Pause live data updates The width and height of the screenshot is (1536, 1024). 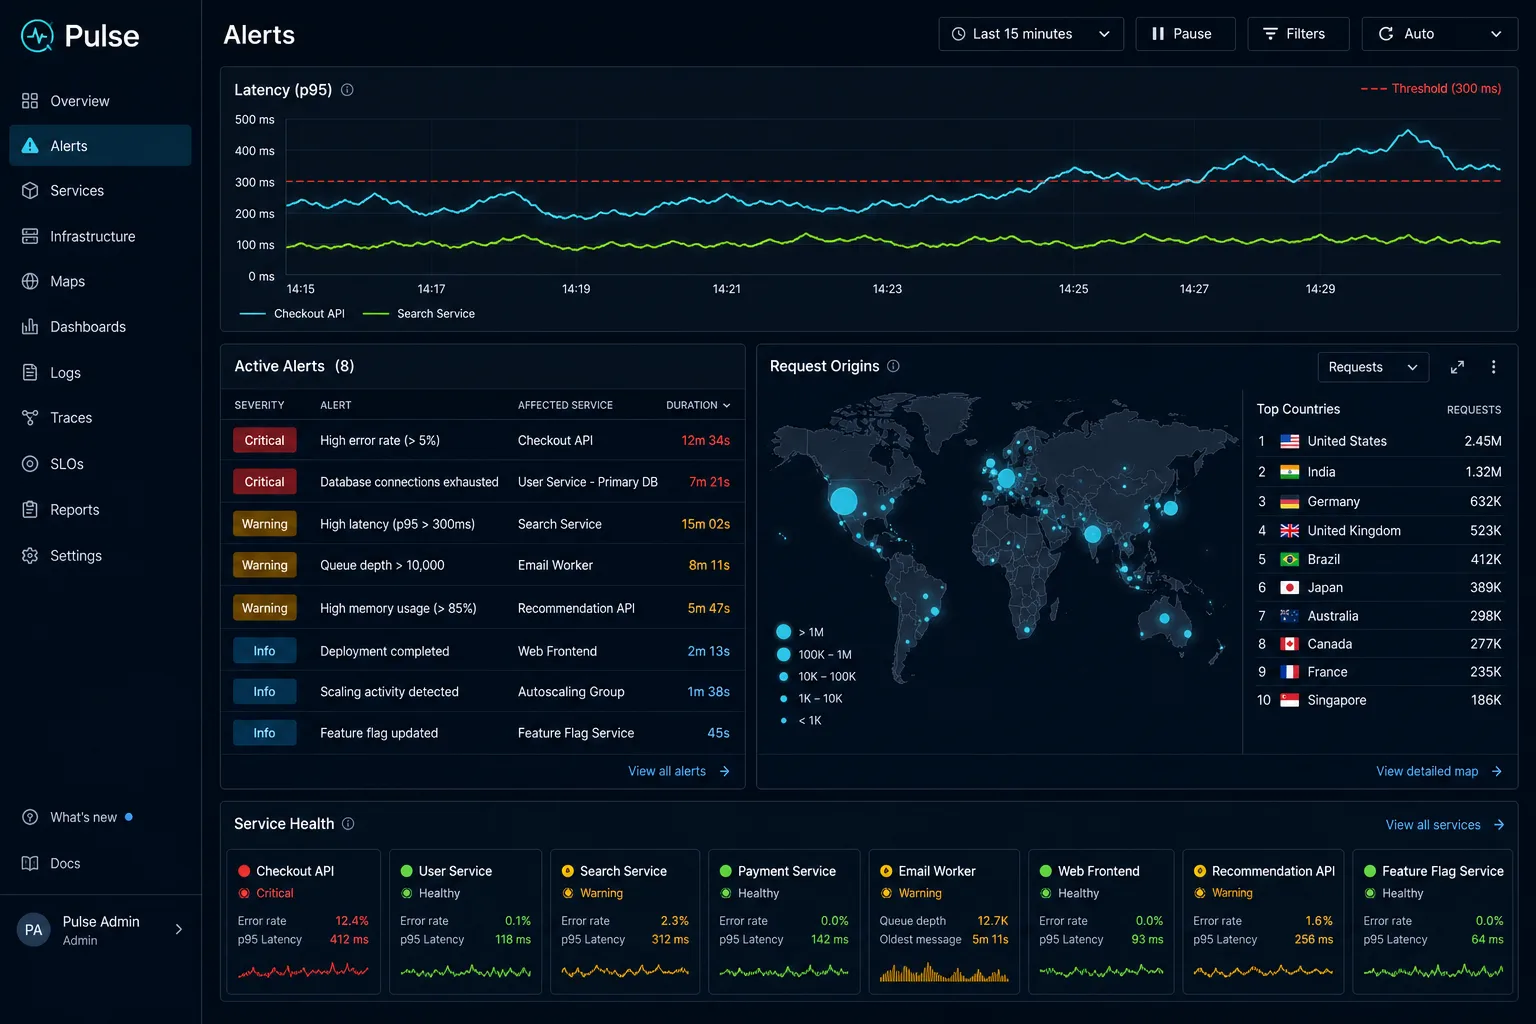(1185, 34)
